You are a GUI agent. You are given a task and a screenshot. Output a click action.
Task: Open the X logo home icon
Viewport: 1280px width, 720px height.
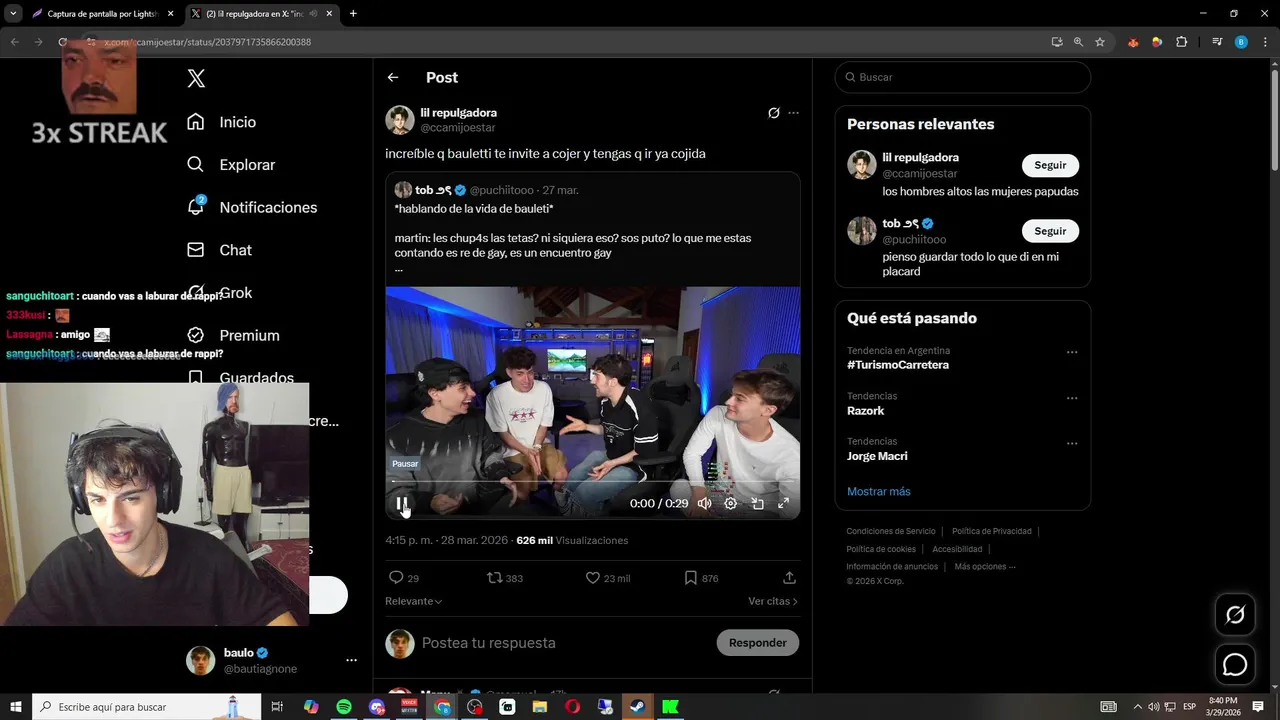[196, 78]
